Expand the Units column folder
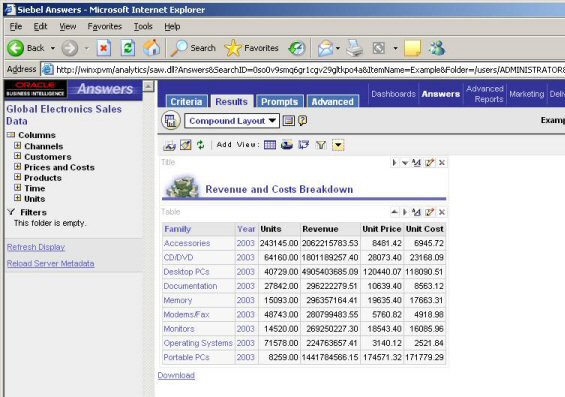 point(17,198)
